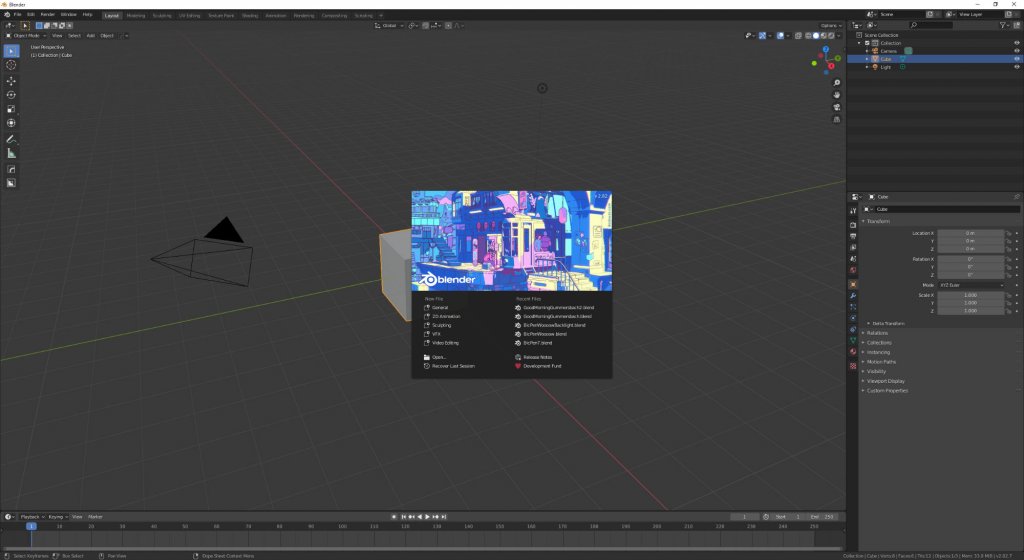
Task: Select the Annotate pencil tool
Action: coord(11,138)
